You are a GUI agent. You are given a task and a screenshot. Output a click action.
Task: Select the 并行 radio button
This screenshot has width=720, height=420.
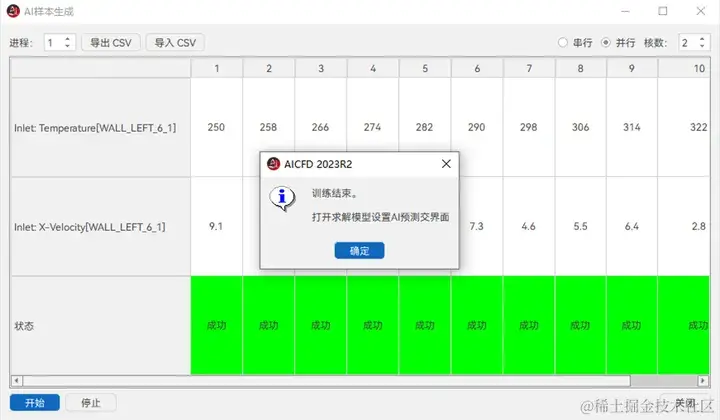pyautogui.click(x=606, y=42)
